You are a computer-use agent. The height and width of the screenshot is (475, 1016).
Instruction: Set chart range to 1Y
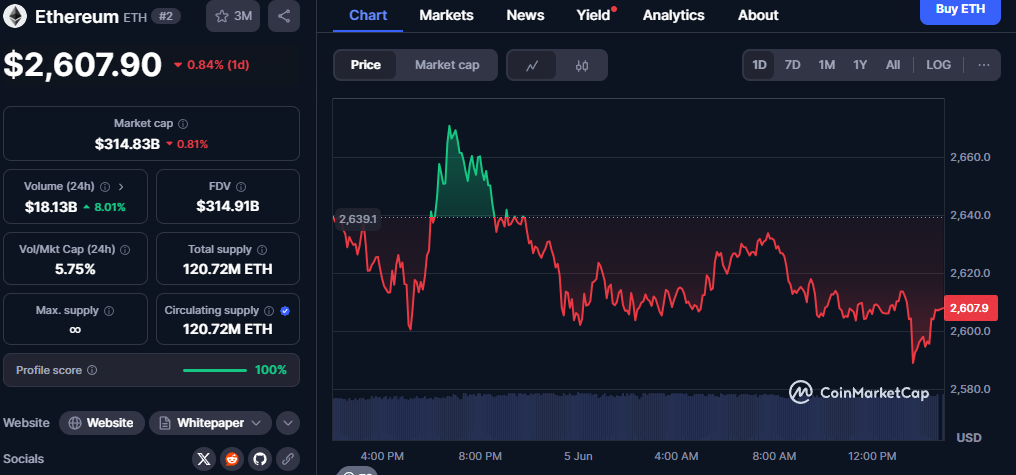860,65
